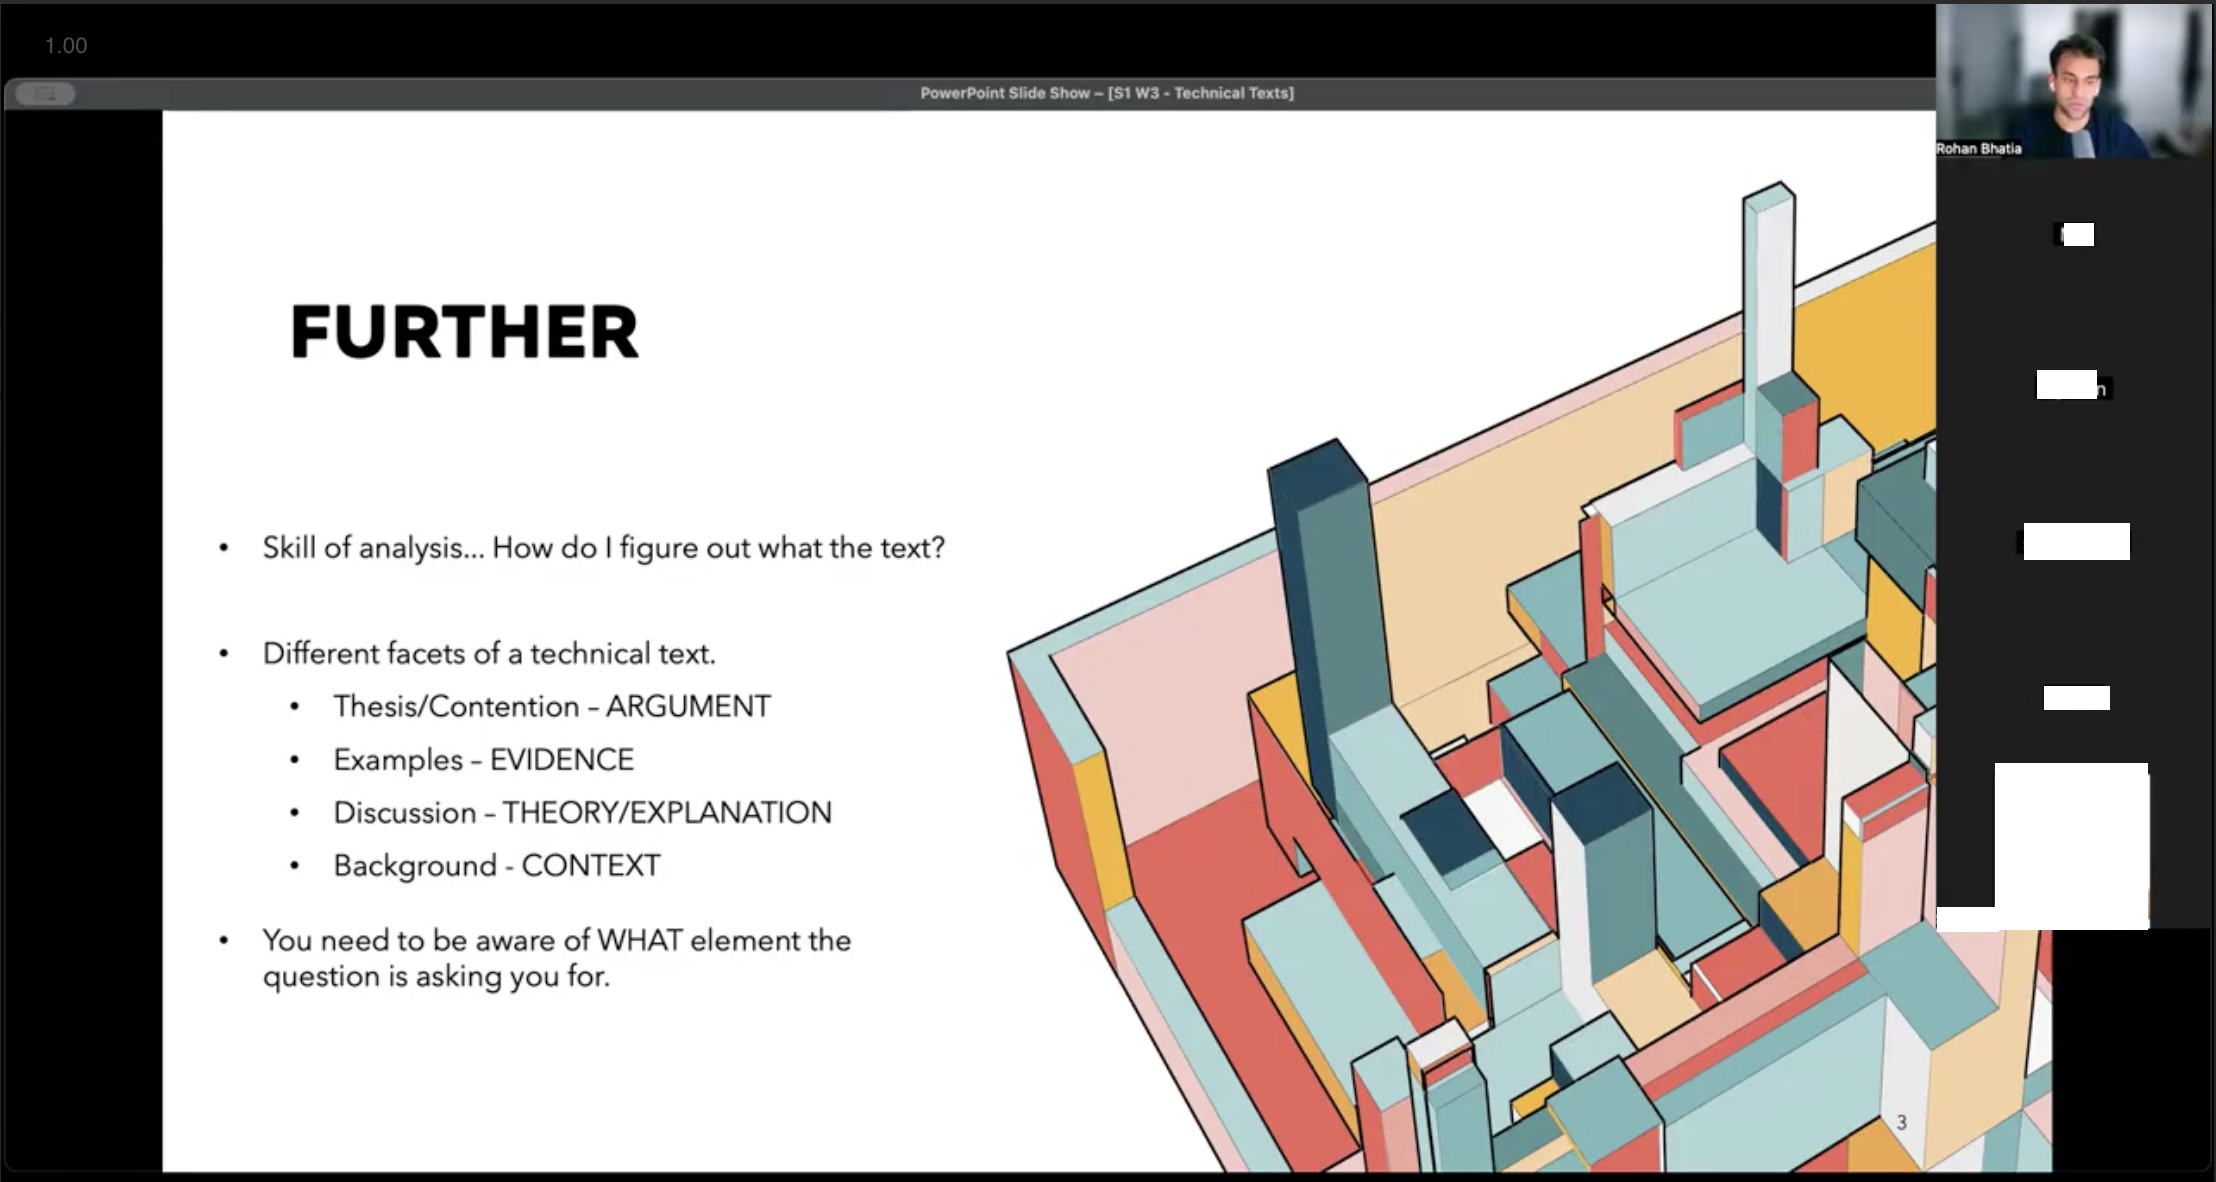Click the FURTHER slide heading
Viewport: 2216px width, 1182px height.
point(464,332)
